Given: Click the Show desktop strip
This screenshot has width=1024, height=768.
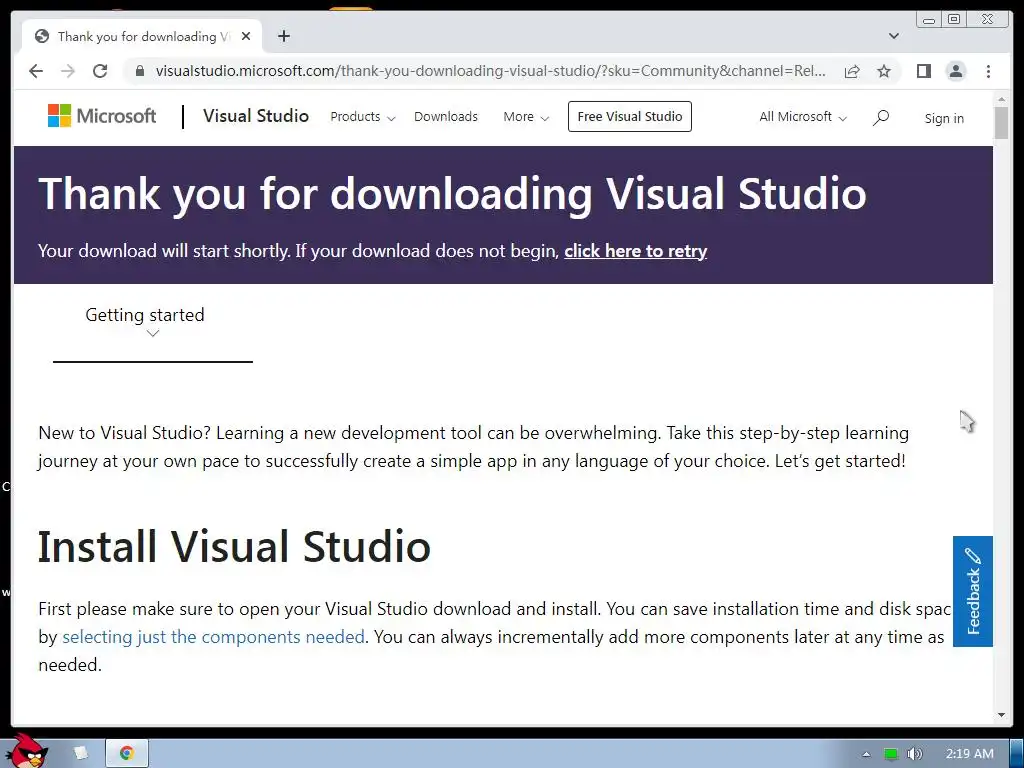Looking at the screenshot, I should (1017, 754).
